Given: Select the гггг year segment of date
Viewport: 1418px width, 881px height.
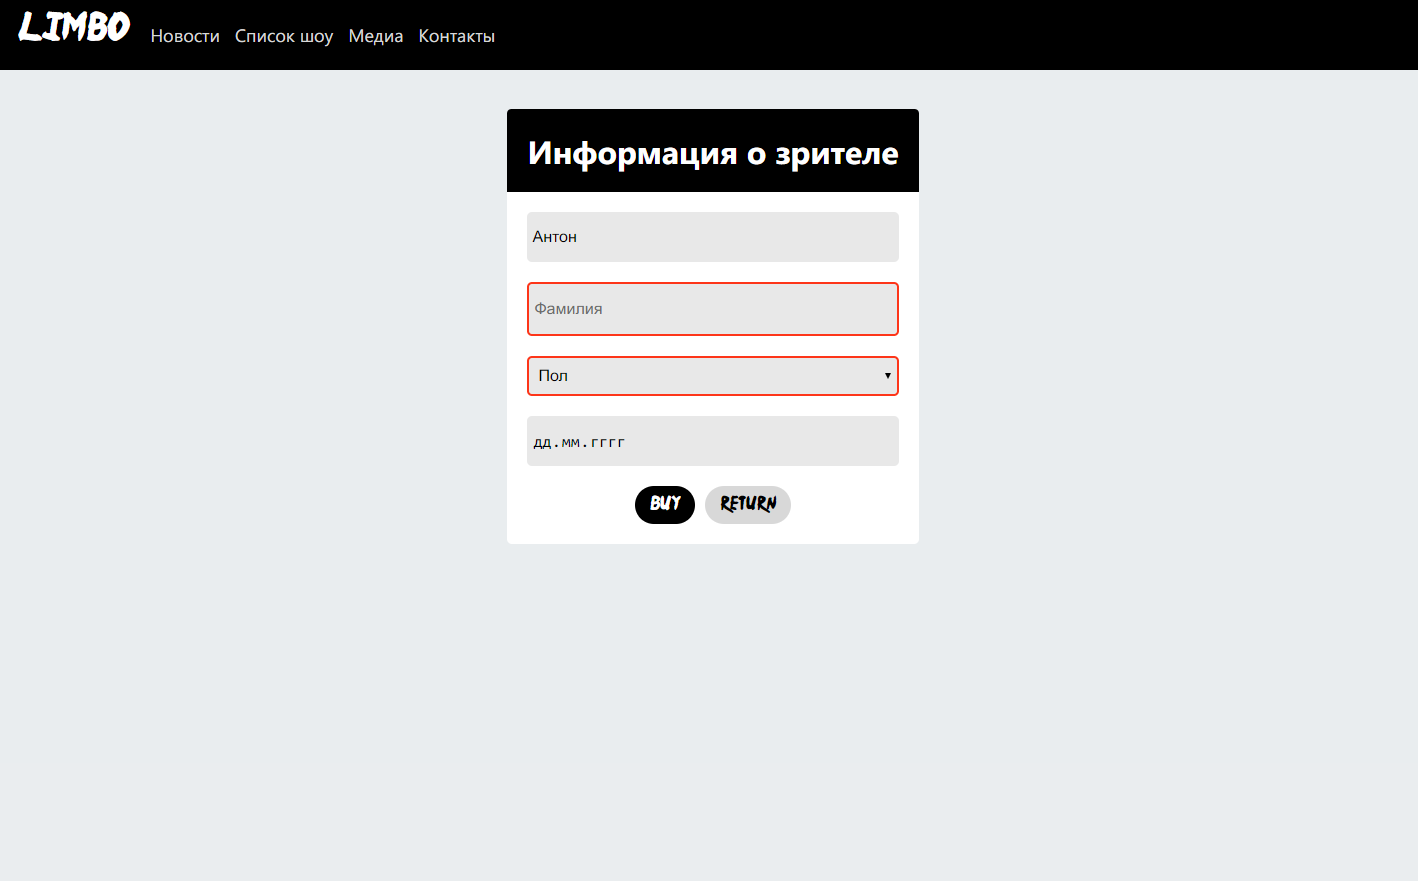Looking at the screenshot, I should point(607,442).
